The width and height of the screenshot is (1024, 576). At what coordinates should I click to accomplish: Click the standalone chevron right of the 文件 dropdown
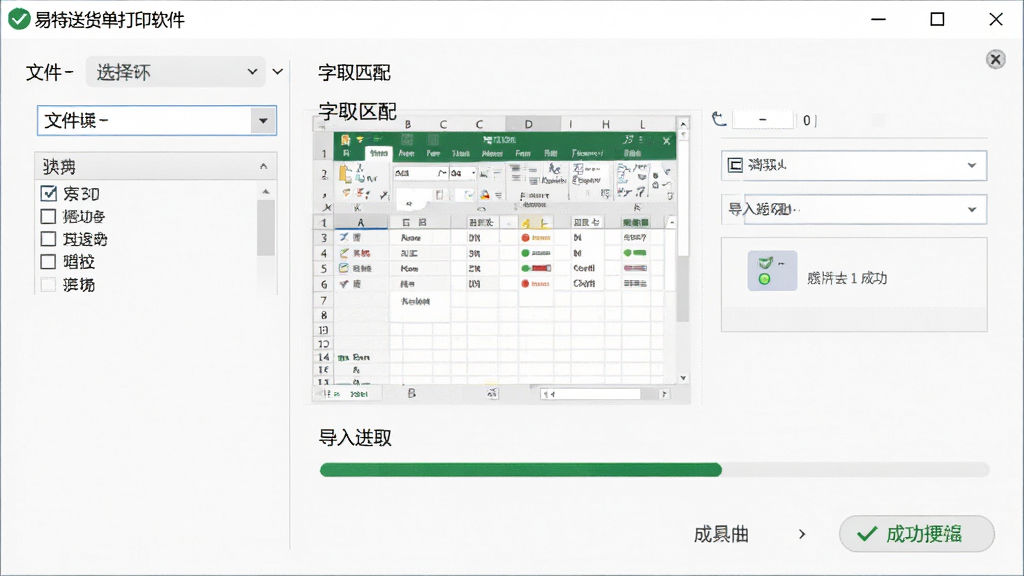[x=278, y=72]
